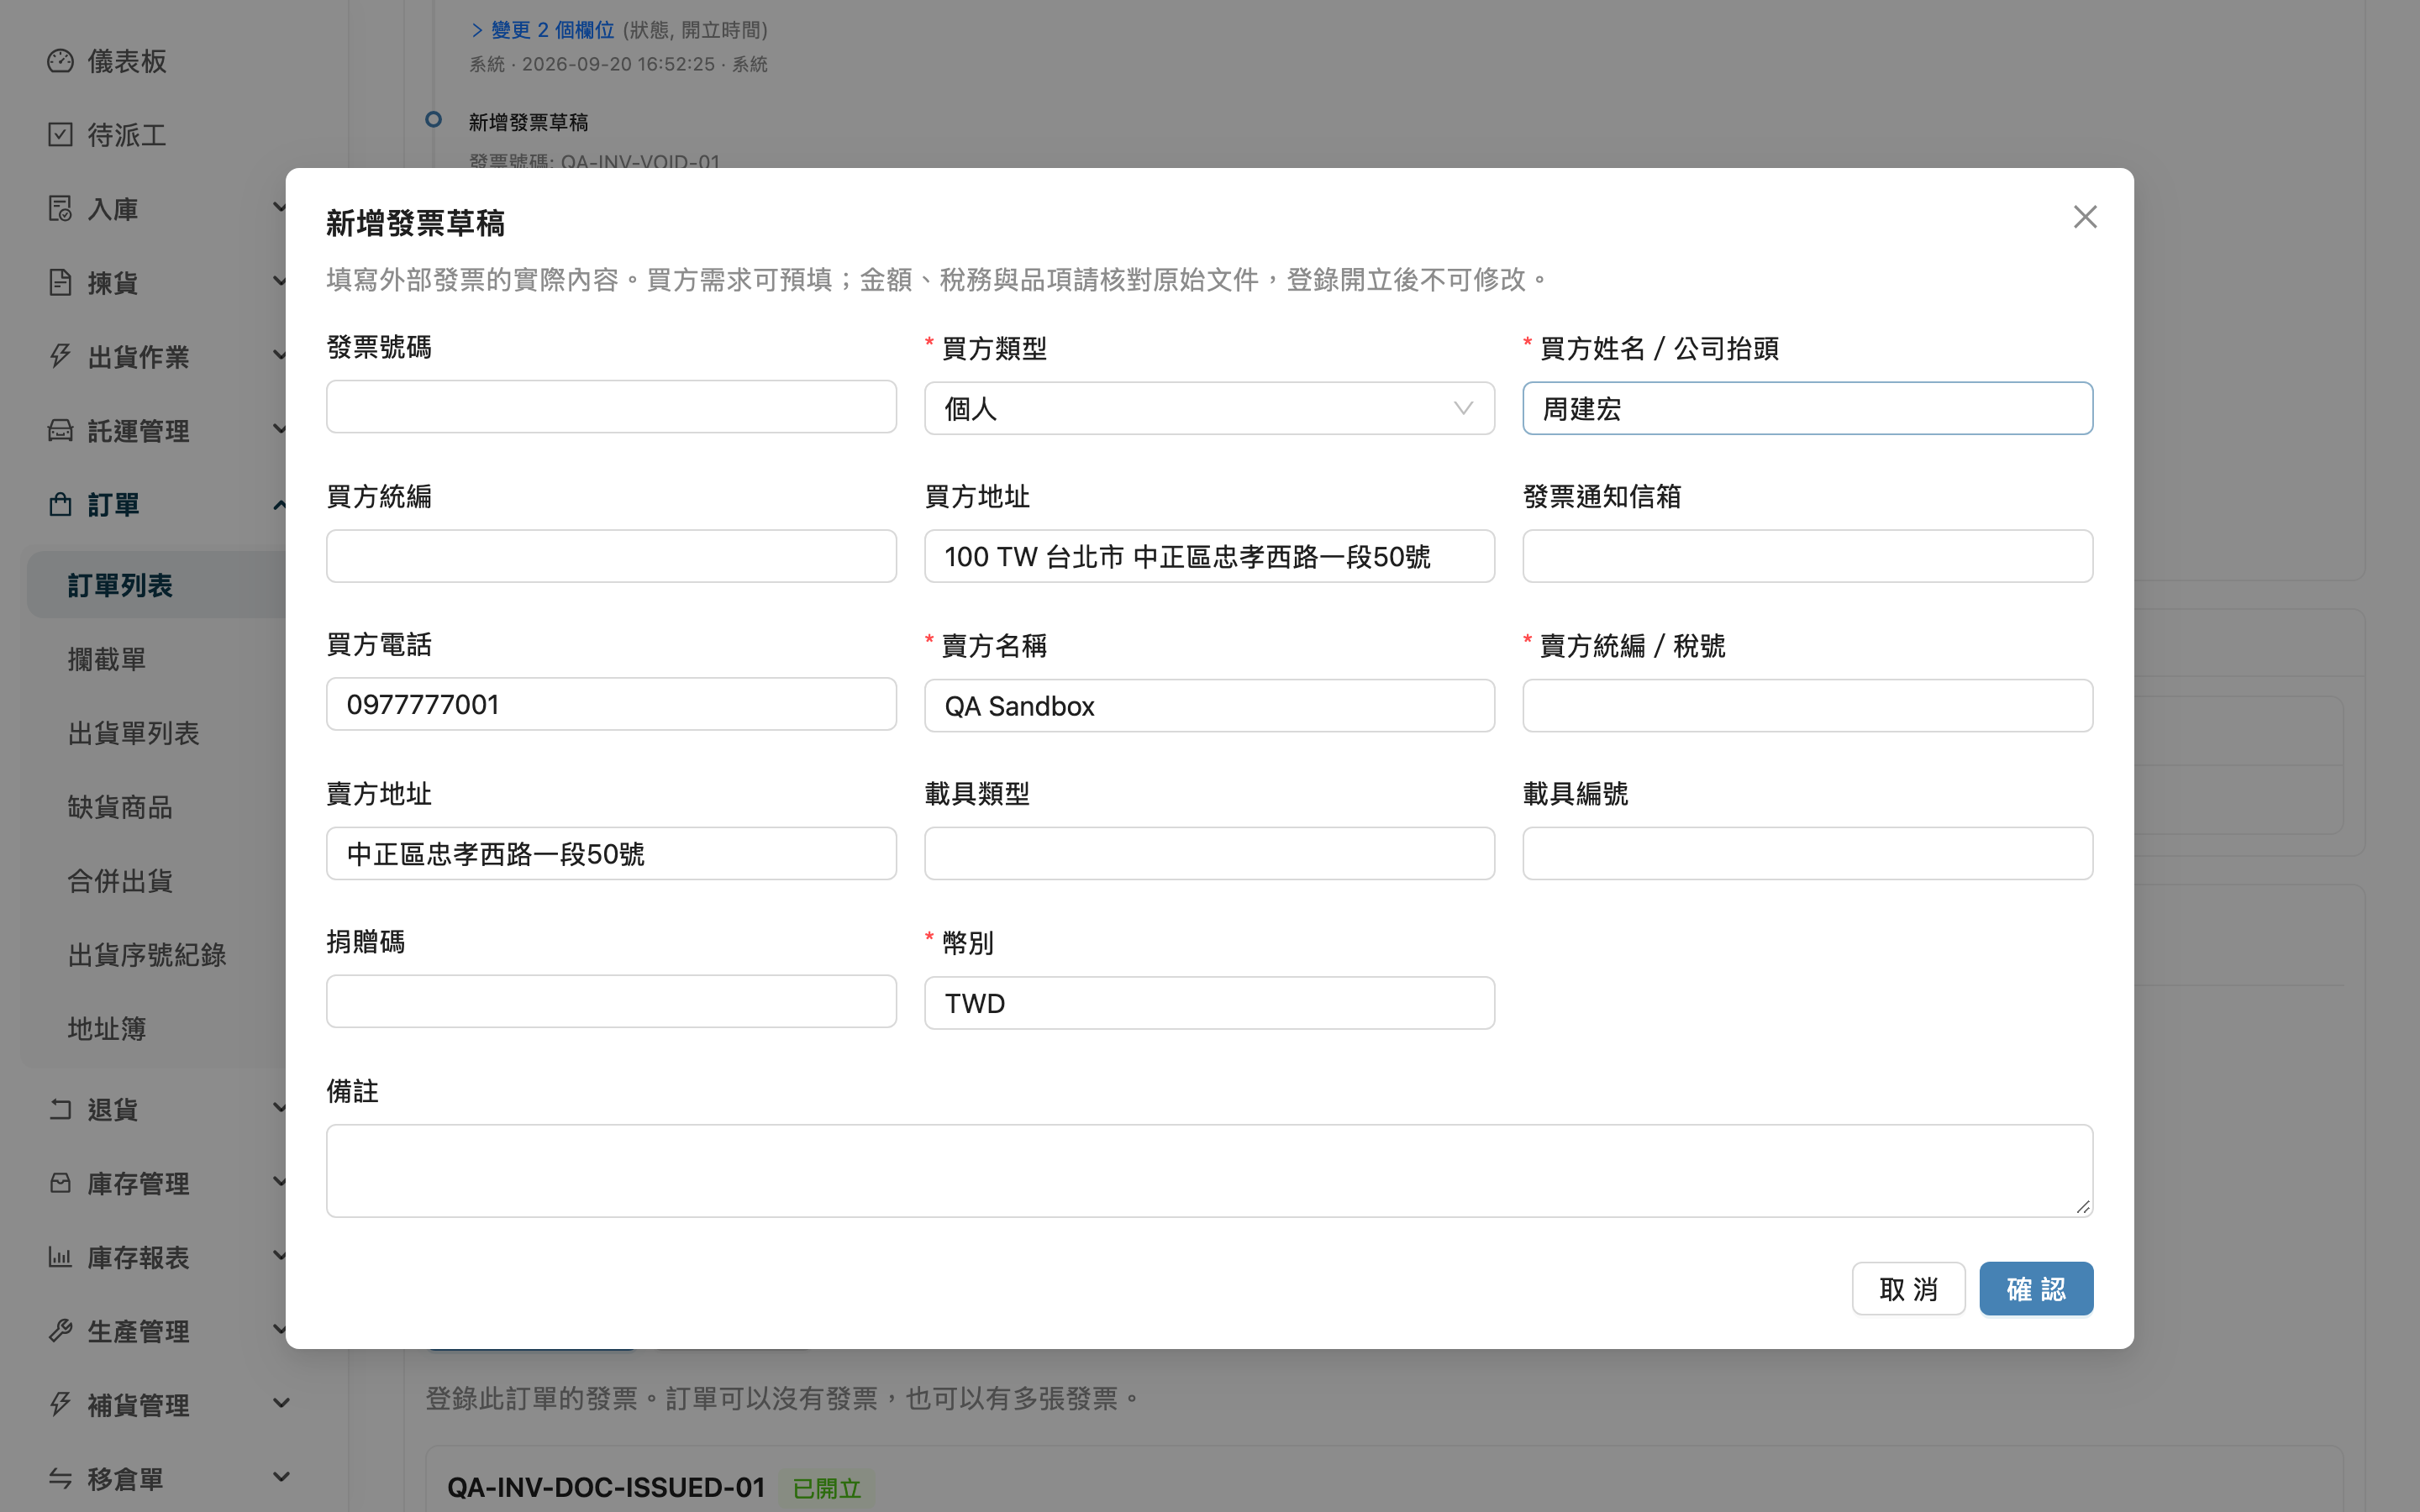
Task: Click the 入庫 sidebar icon
Action: [60, 209]
